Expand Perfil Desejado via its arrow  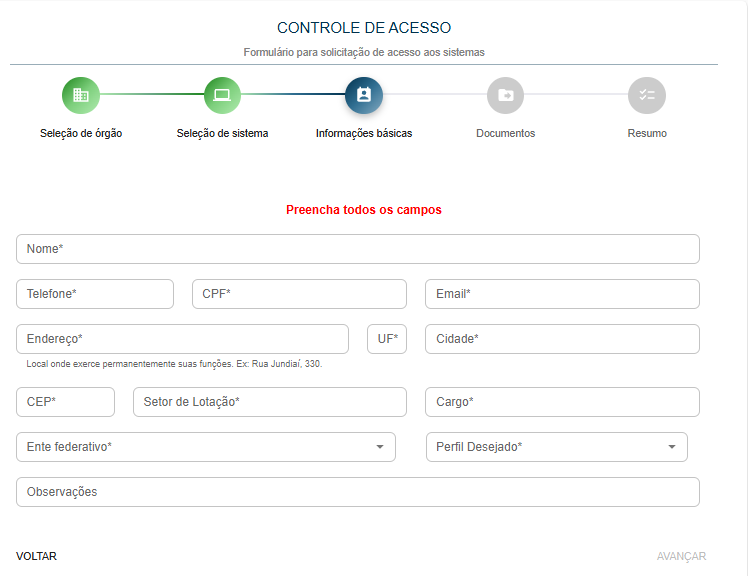(x=672, y=447)
